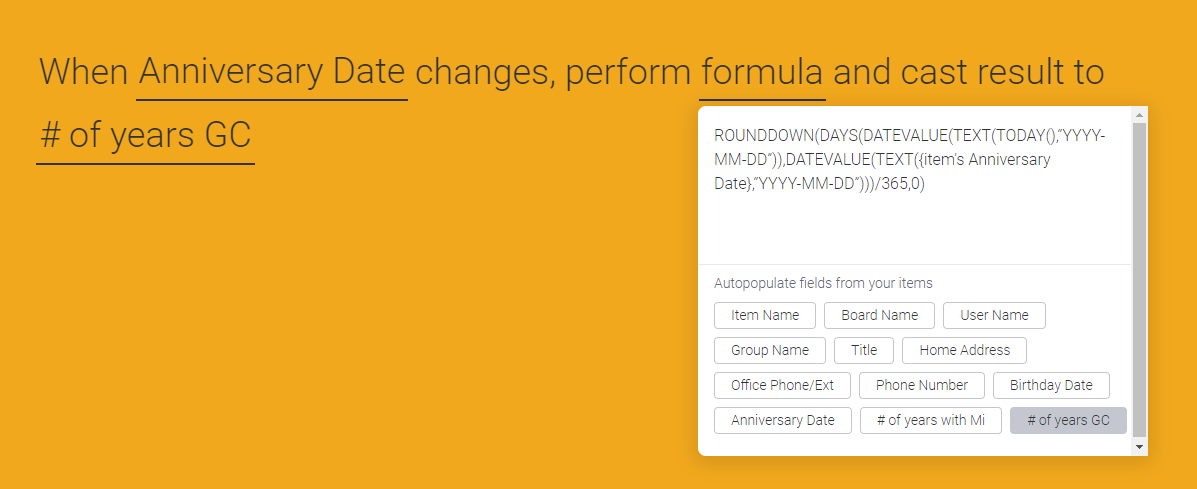The height and width of the screenshot is (489, 1197).
Task: Click the '# of years with Mi' chip
Action: coord(930,420)
